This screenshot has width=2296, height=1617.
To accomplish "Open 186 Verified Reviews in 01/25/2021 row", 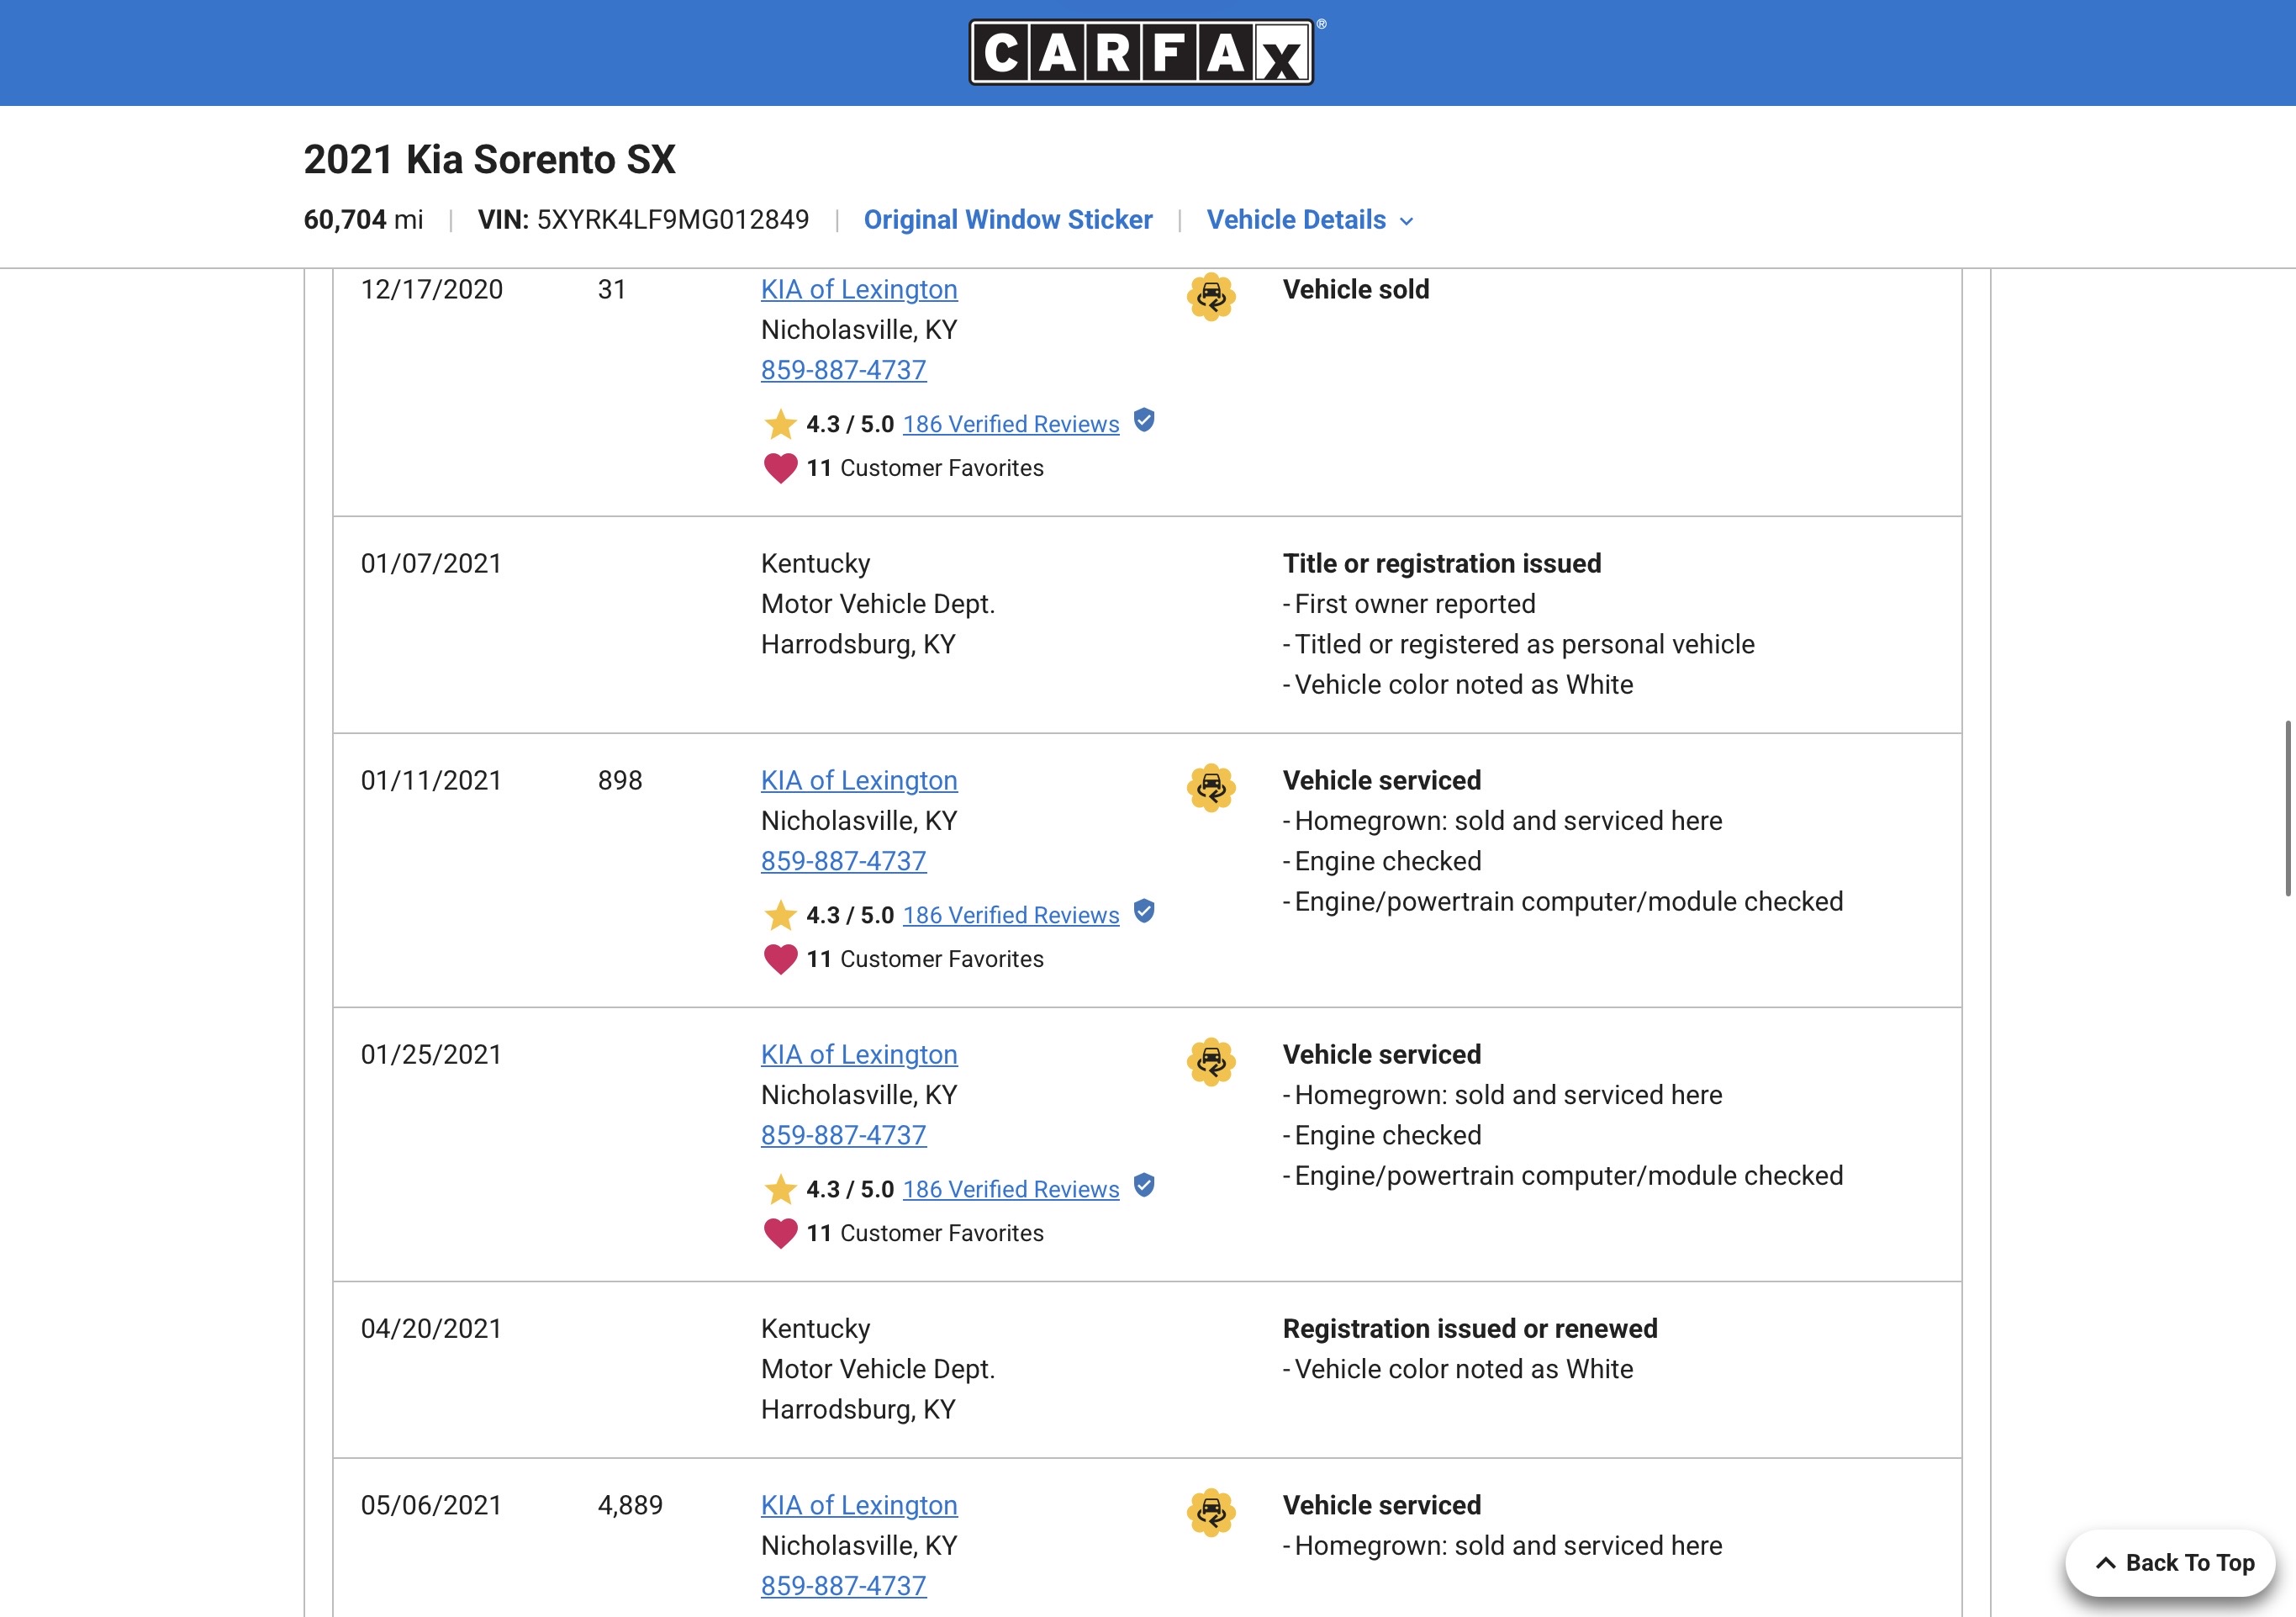I will click(1011, 1189).
